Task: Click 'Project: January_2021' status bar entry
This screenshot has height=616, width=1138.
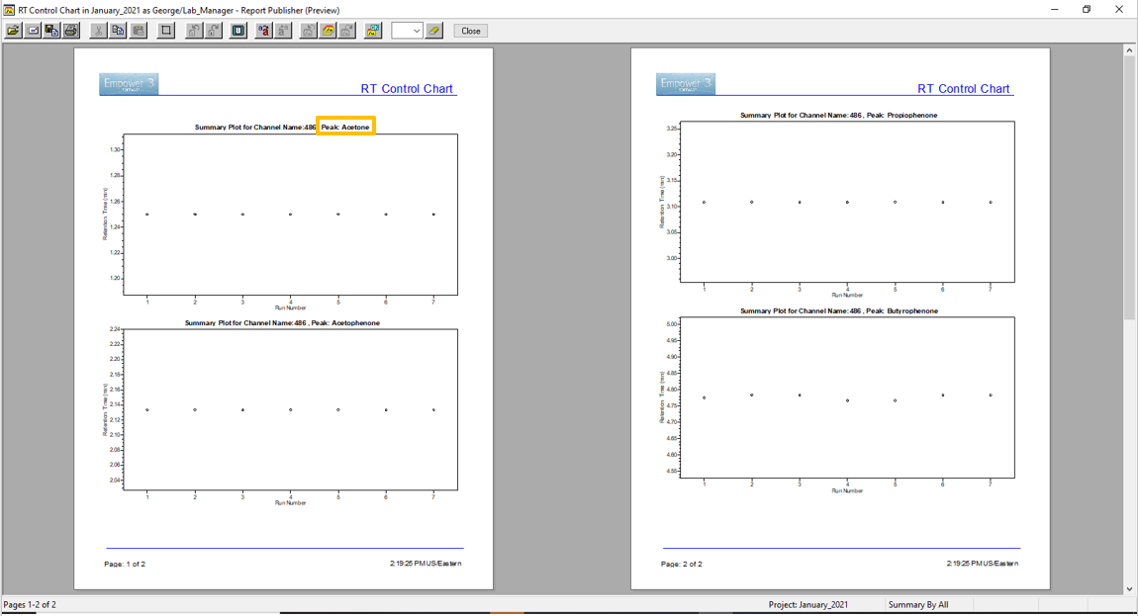Action: point(808,604)
